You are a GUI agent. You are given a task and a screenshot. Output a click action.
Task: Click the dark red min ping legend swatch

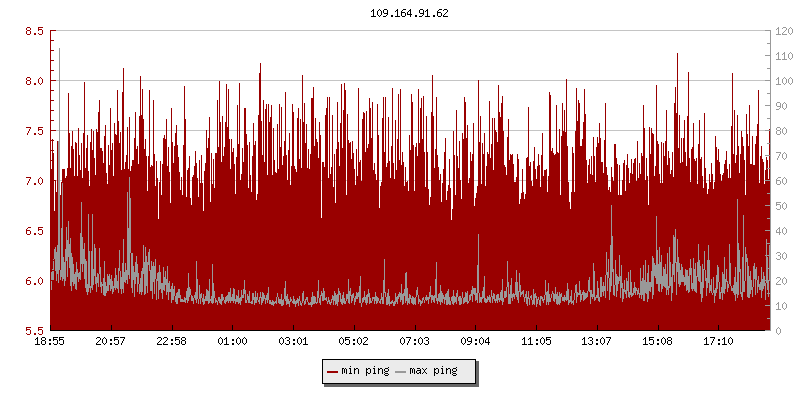[333, 371]
